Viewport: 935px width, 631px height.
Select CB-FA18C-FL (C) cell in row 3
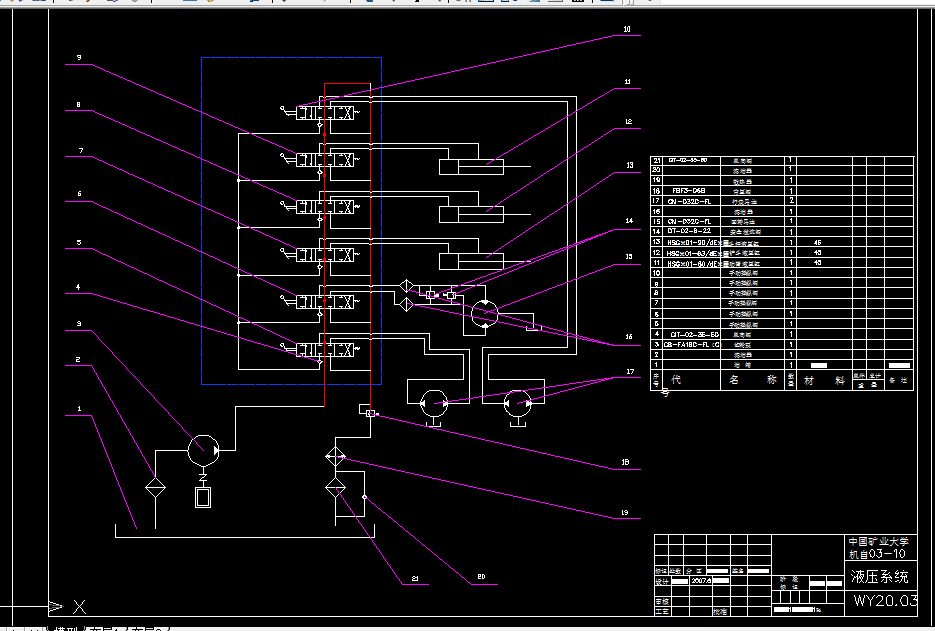click(692, 345)
